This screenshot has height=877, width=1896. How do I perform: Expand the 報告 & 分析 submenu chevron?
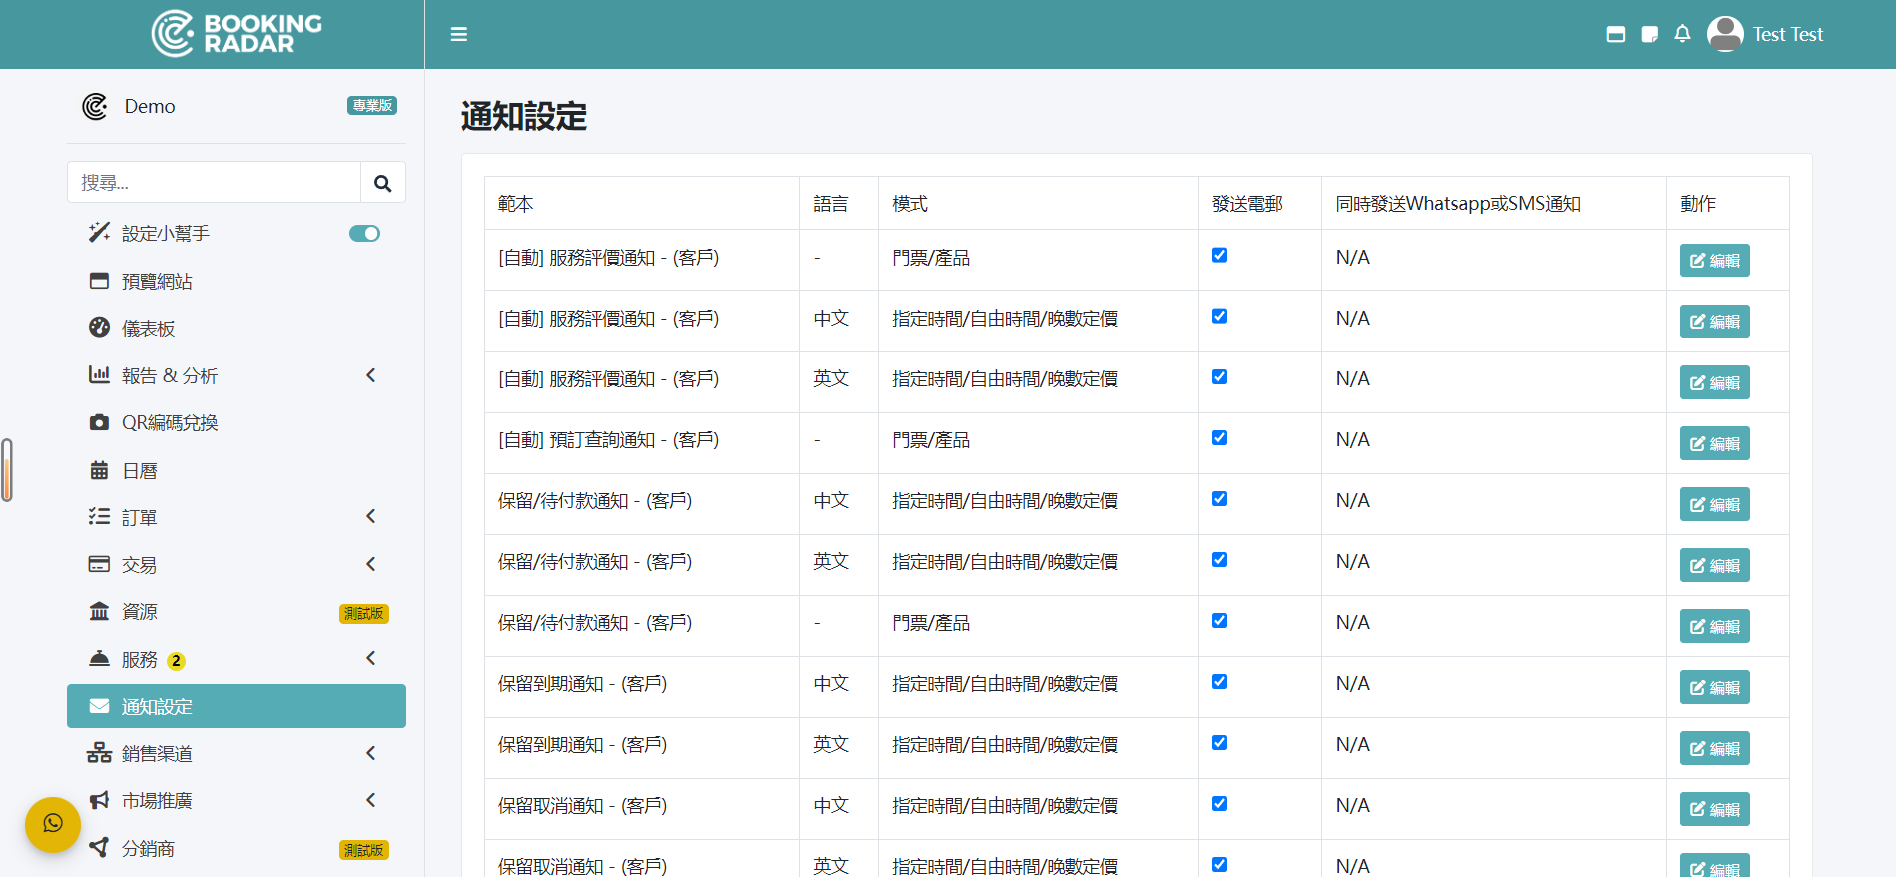tap(371, 375)
